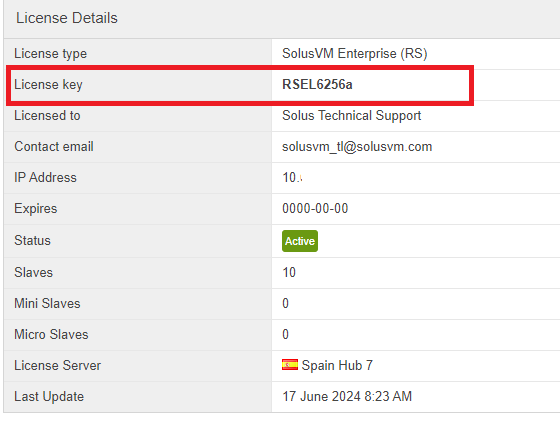Click the Status row label
Viewport: 560px width, 430px height.
(32, 240)
